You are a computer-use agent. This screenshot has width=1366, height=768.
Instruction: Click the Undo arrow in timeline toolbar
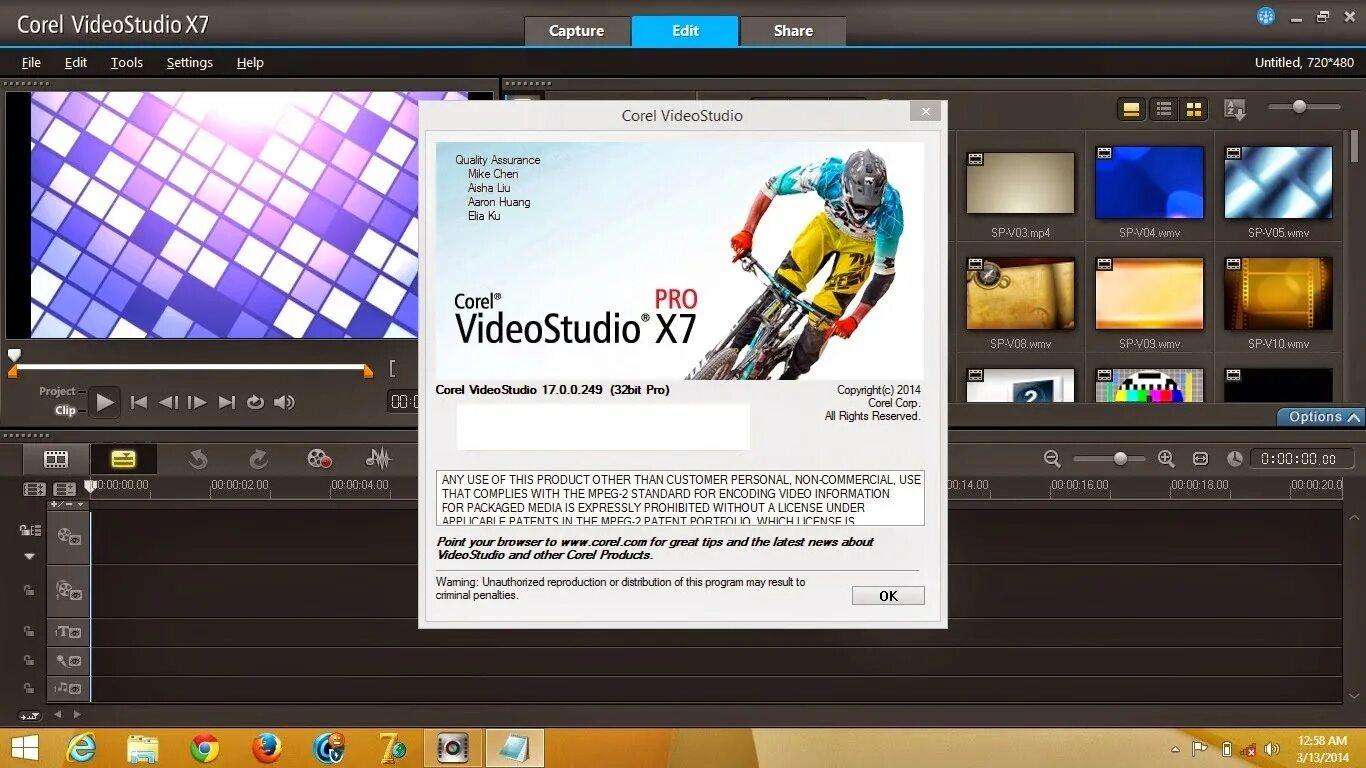coord(198,459)
